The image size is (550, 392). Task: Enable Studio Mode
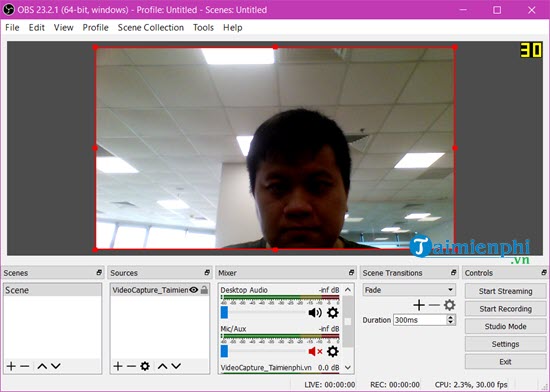505,326
